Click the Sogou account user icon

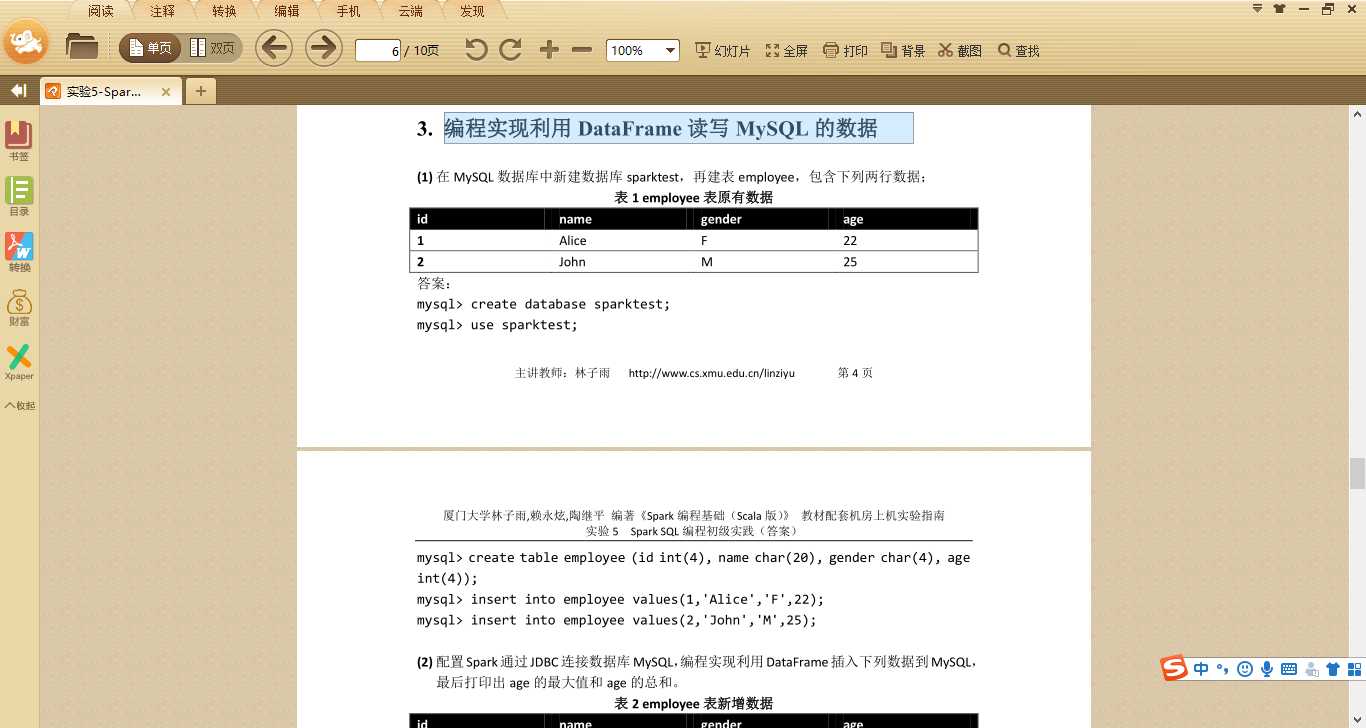click(x=1311, y=669)
